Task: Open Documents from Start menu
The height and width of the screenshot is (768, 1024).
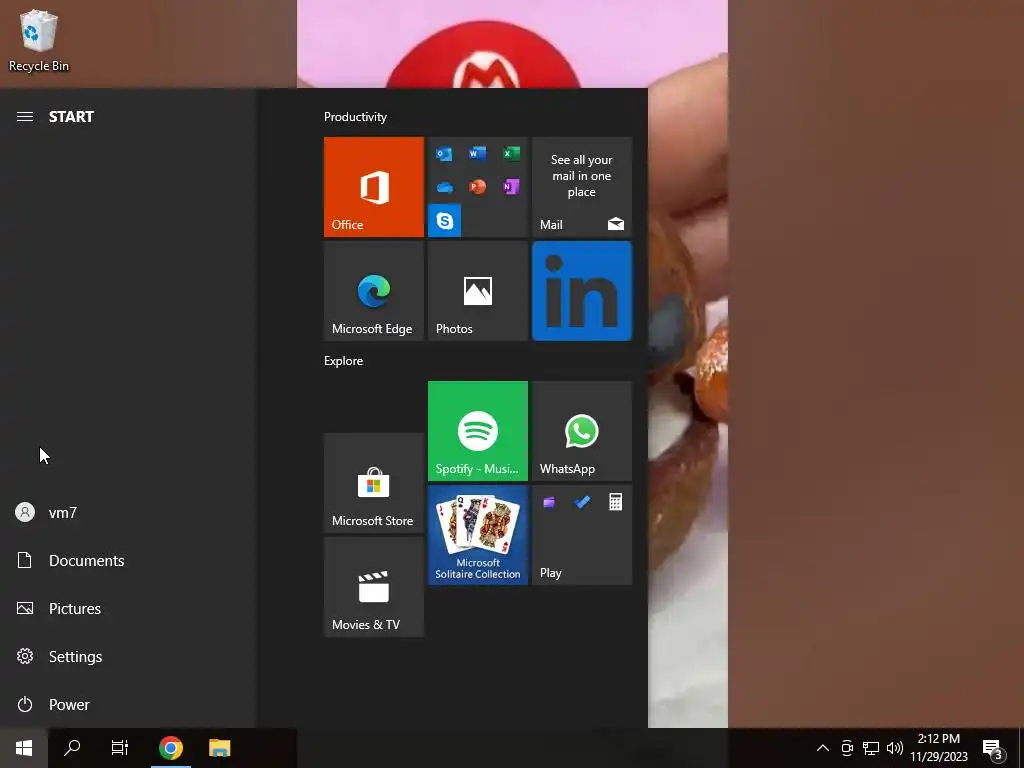Action: coord(128,560)
